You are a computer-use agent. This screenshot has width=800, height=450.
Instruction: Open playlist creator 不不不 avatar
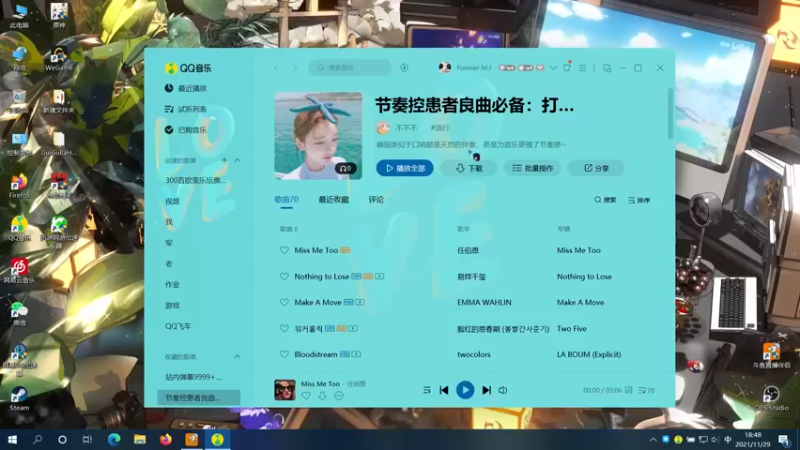(383, 128)
